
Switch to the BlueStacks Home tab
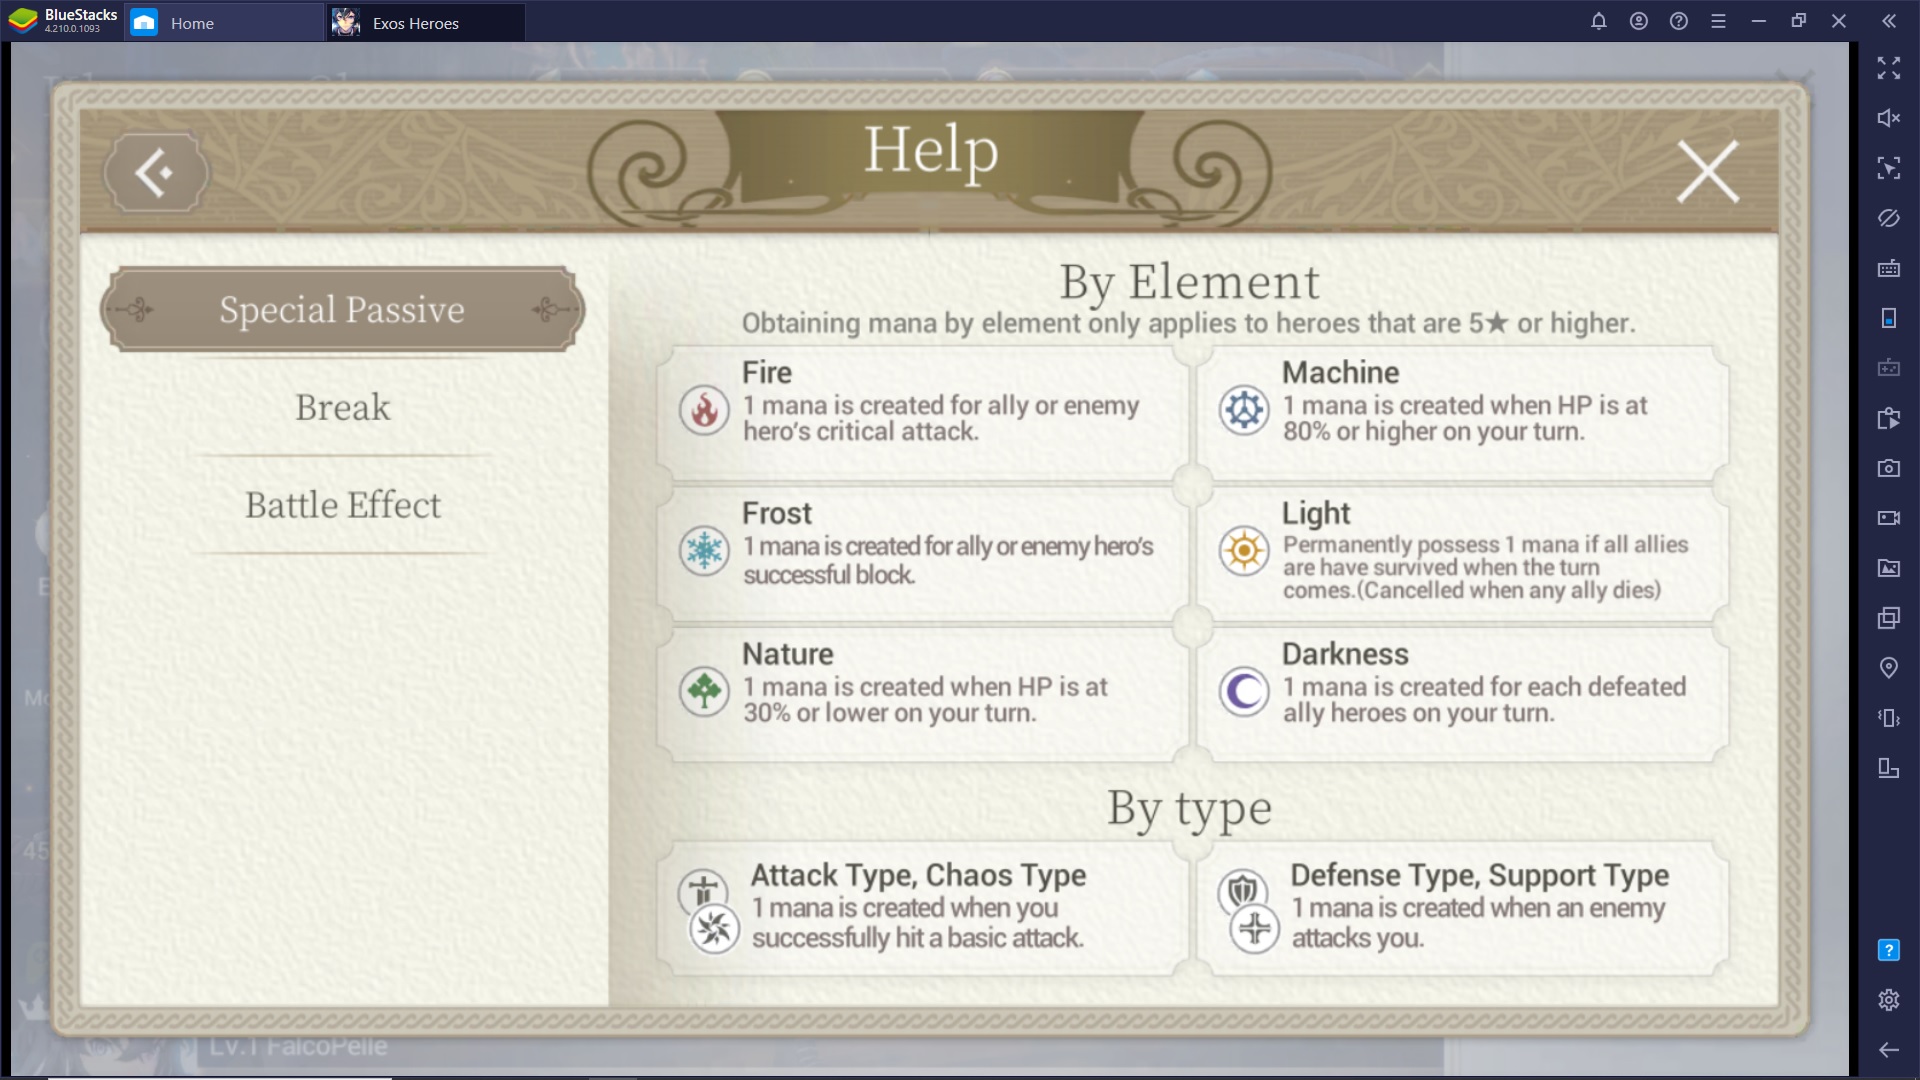pyautogui.click(x=224, y=22)
